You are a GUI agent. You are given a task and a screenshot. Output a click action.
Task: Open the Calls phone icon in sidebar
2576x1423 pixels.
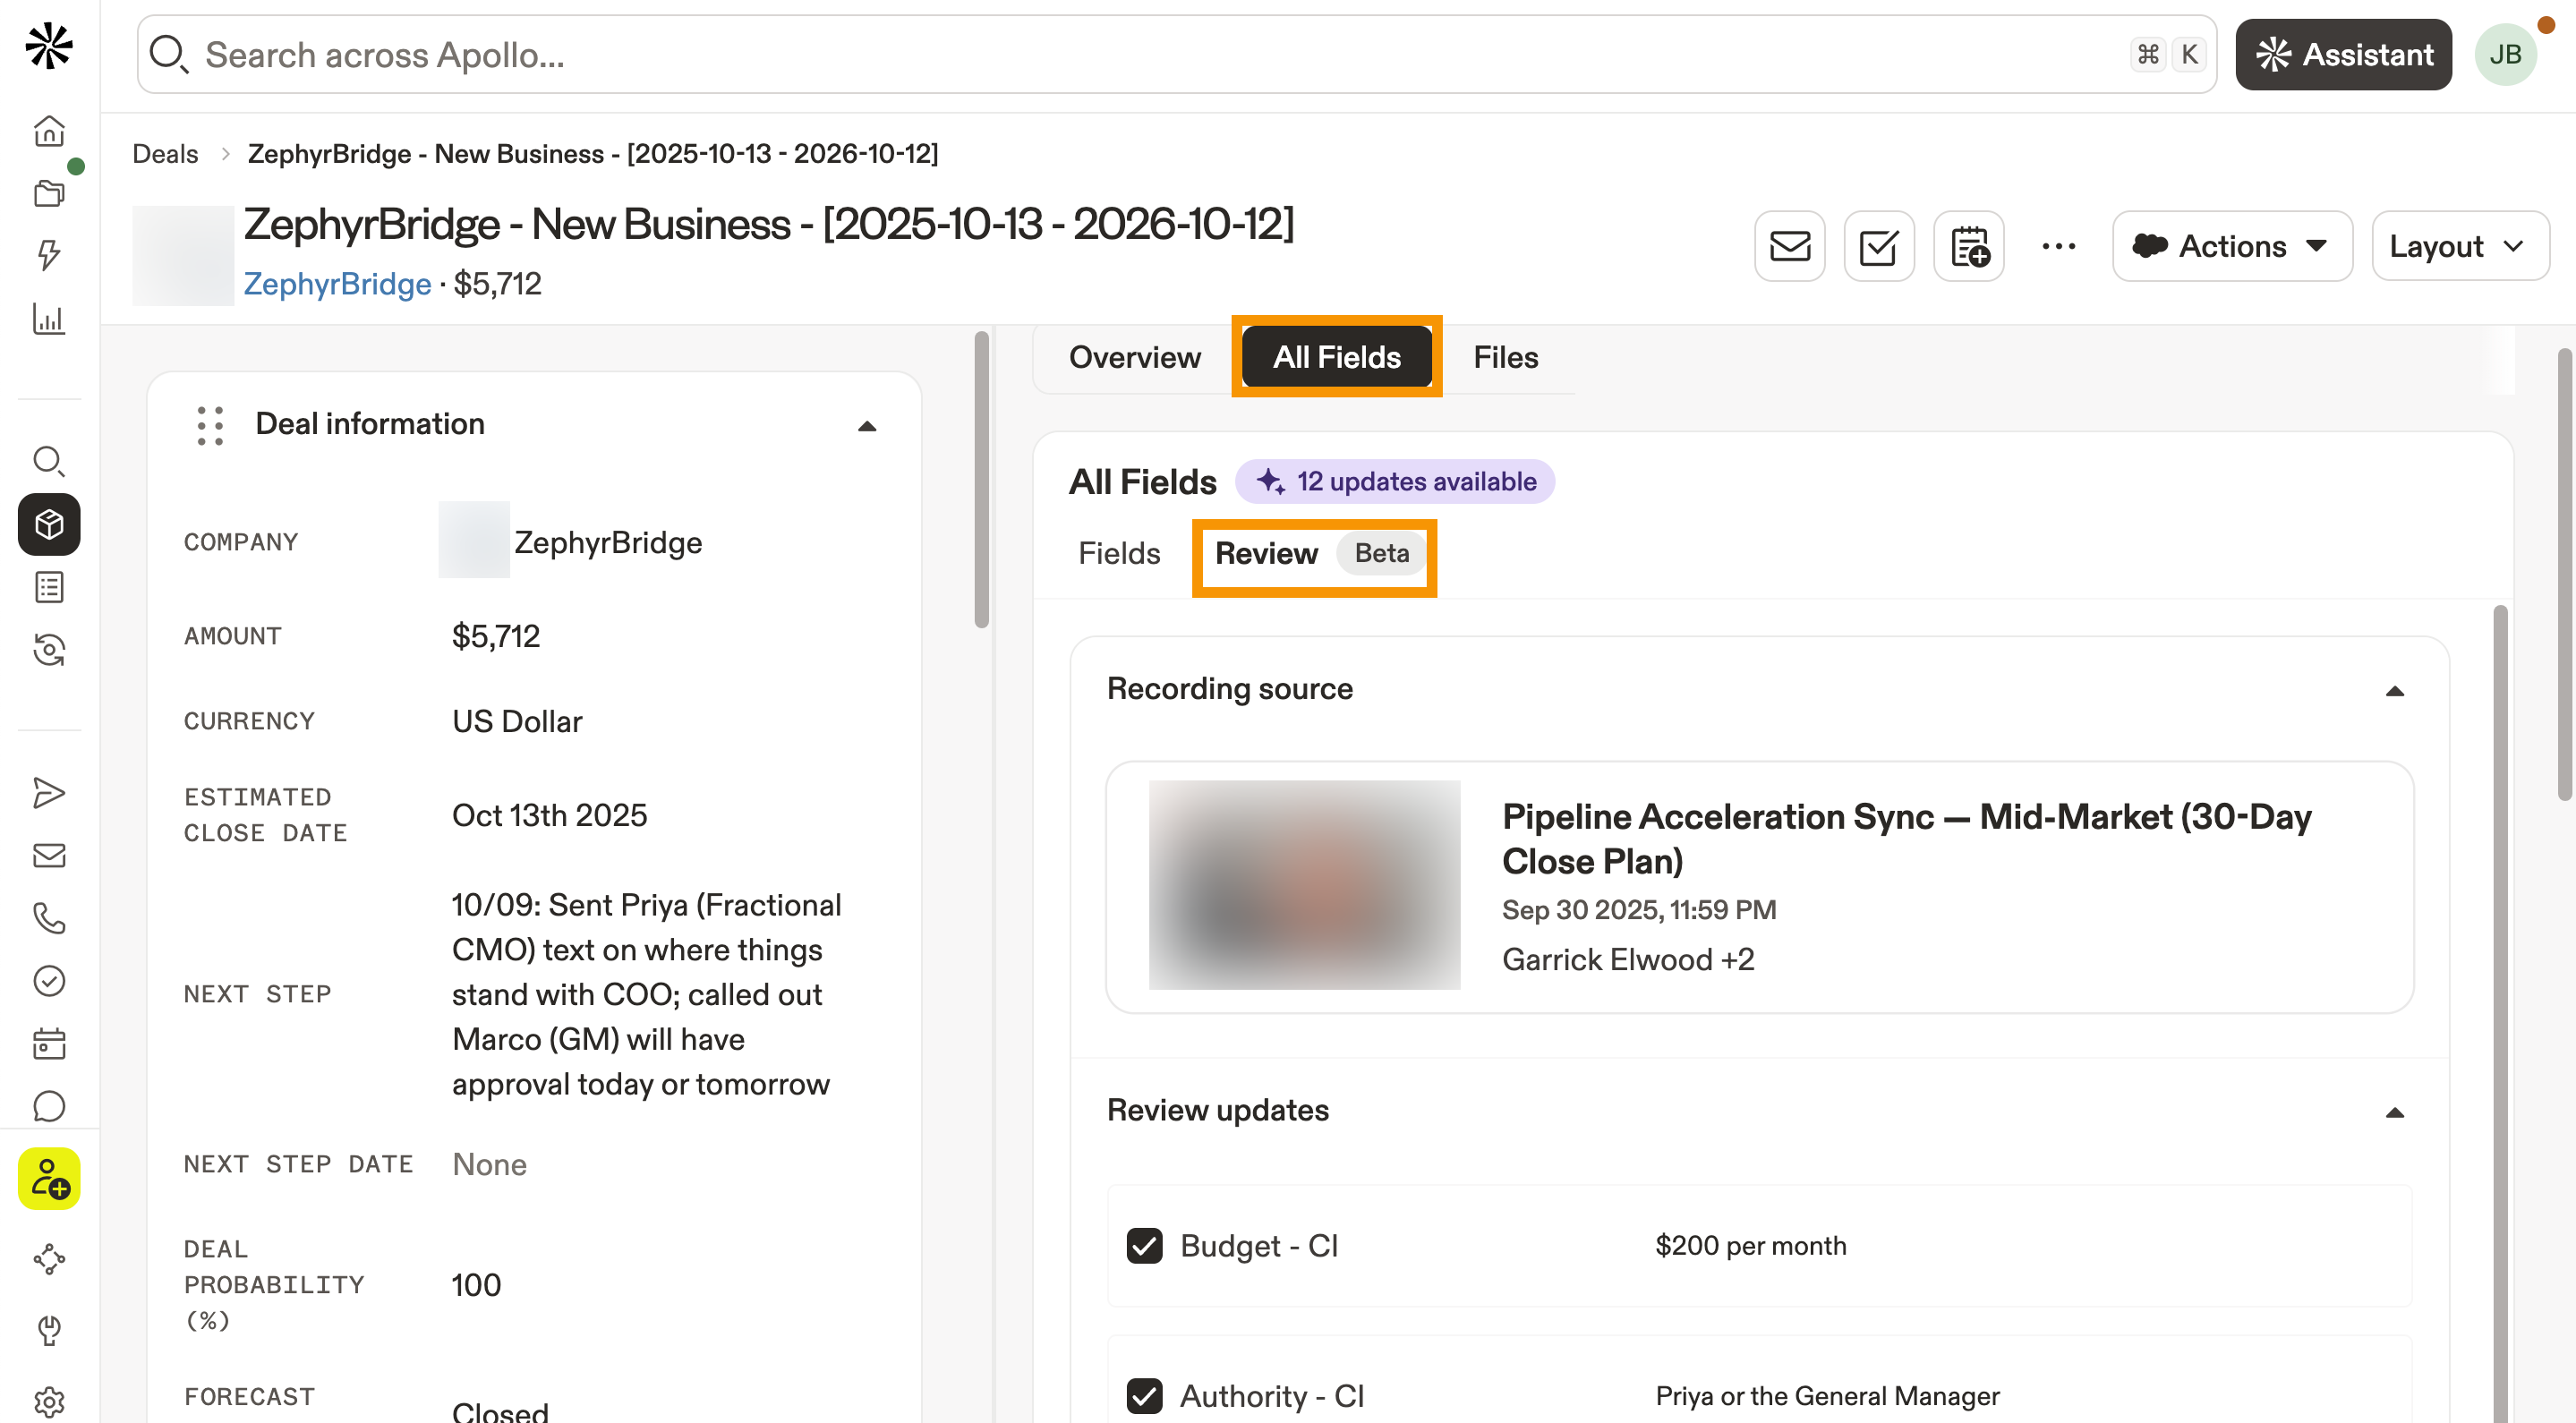(x=49, y=918)
